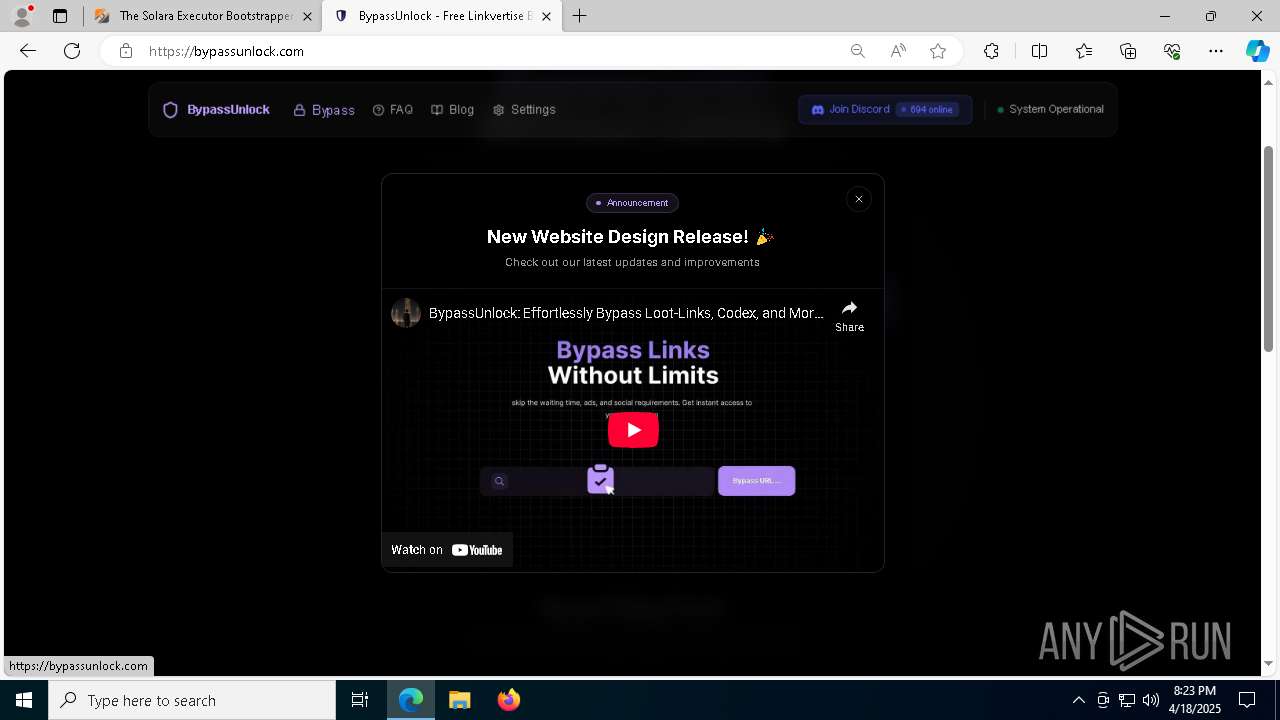This screenshot has width=1280, height=720.
Task: Click the zoom magnifier icon in address bar
Action: tap(857, 51)
